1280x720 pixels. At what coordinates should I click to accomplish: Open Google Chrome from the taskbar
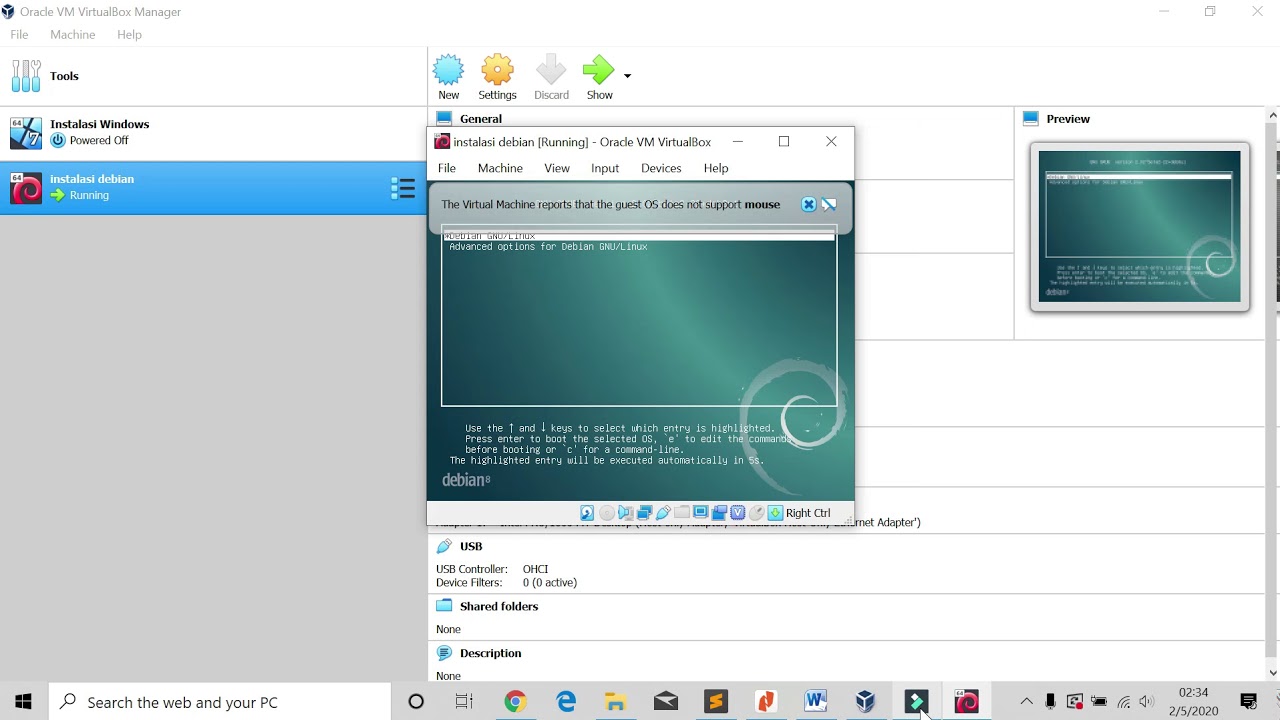515,702
